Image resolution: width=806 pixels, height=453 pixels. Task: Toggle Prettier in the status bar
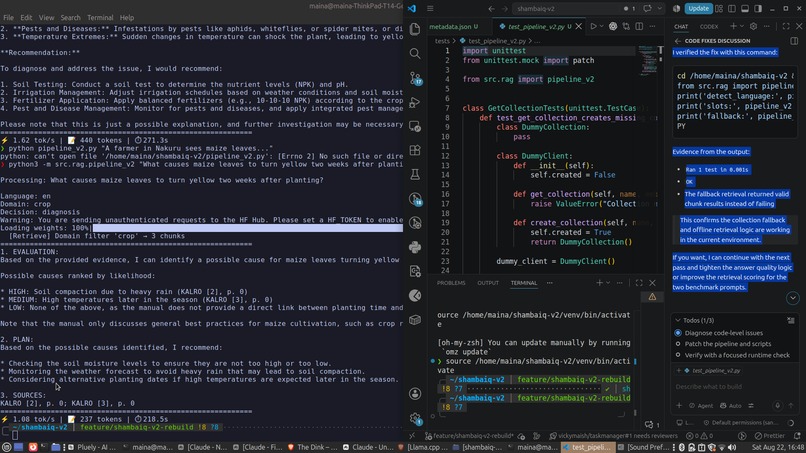[x=770, y=436]
